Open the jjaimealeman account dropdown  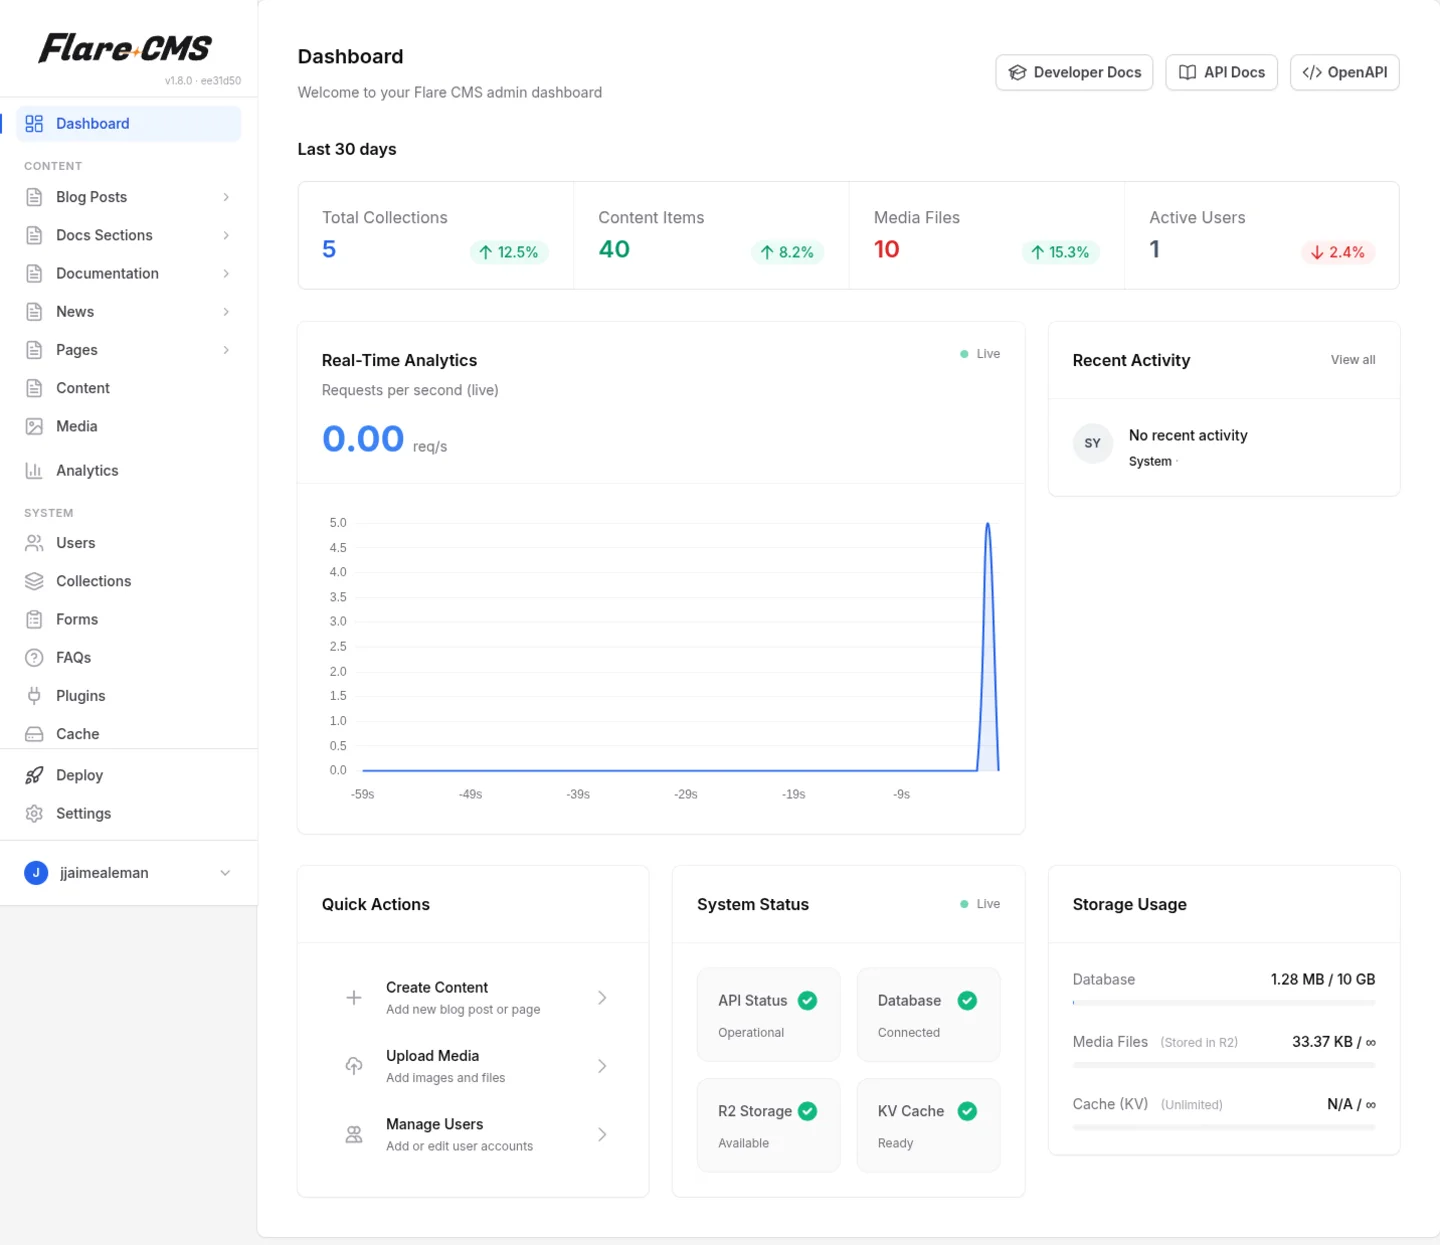tap(224, 873)
